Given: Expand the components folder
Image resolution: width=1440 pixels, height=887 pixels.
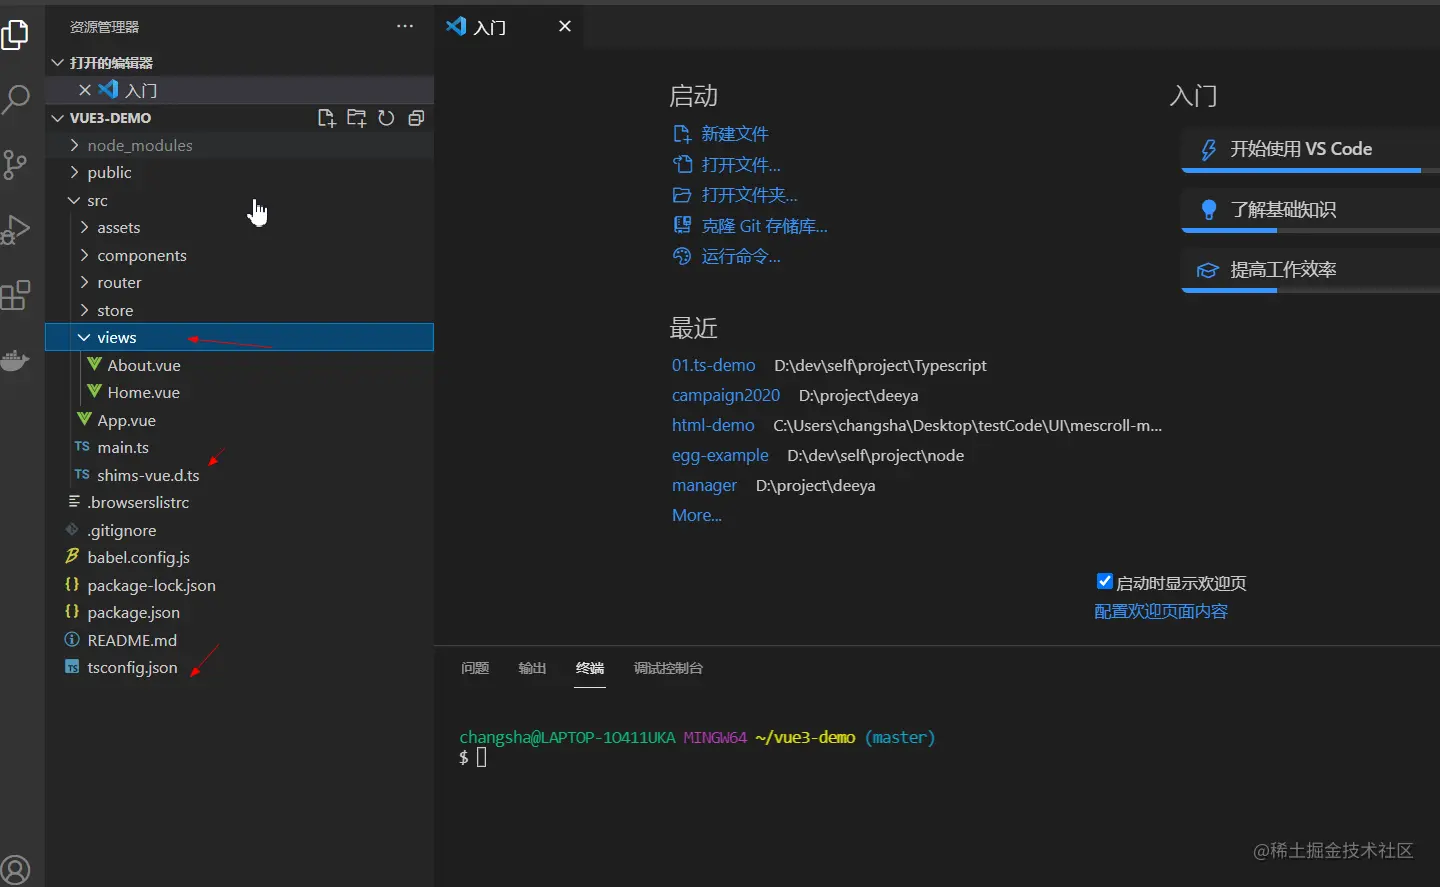Looking at the screenshot, I should pos(240,255).
